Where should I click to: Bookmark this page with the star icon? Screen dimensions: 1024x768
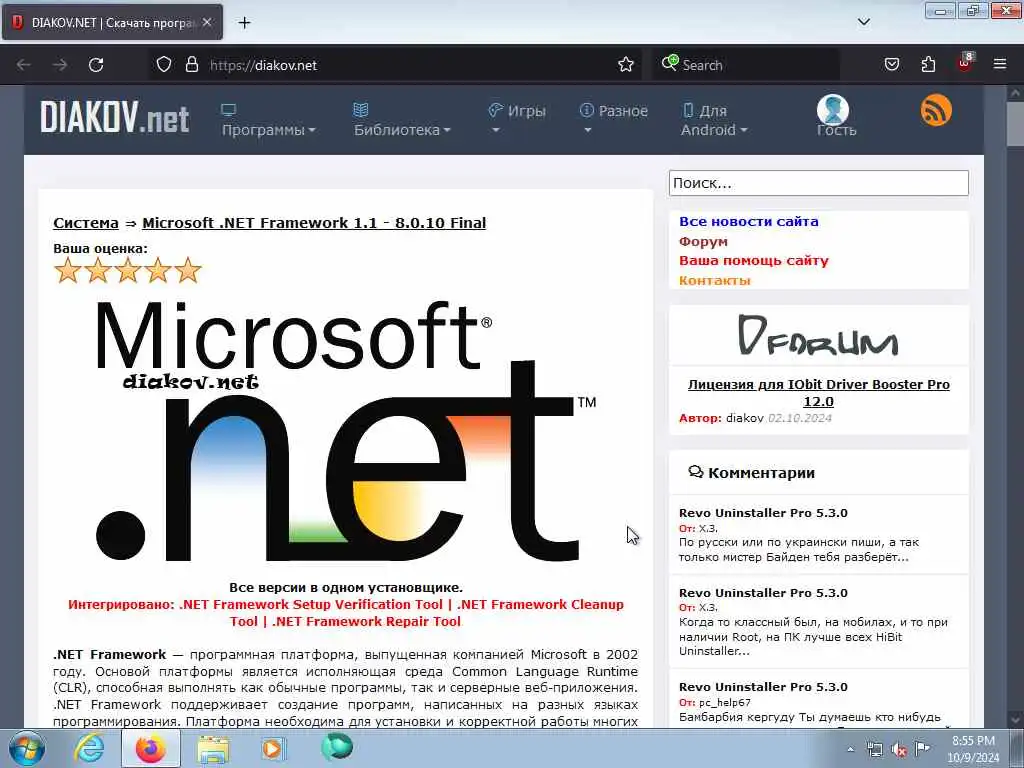click(626, 65)
